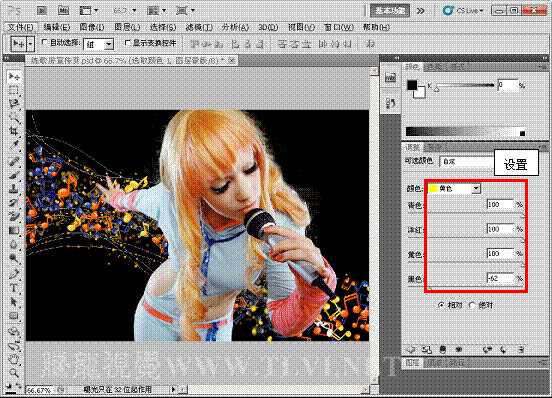The height and width of the screenshot is (398, 552).
Task: Select the Clone Stamp tool
Action: (14, 188)
